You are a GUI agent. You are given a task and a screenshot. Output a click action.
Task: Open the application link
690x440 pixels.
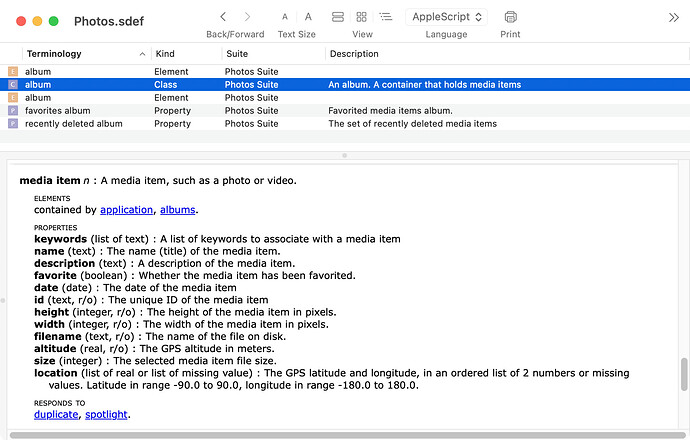(126, 210)
